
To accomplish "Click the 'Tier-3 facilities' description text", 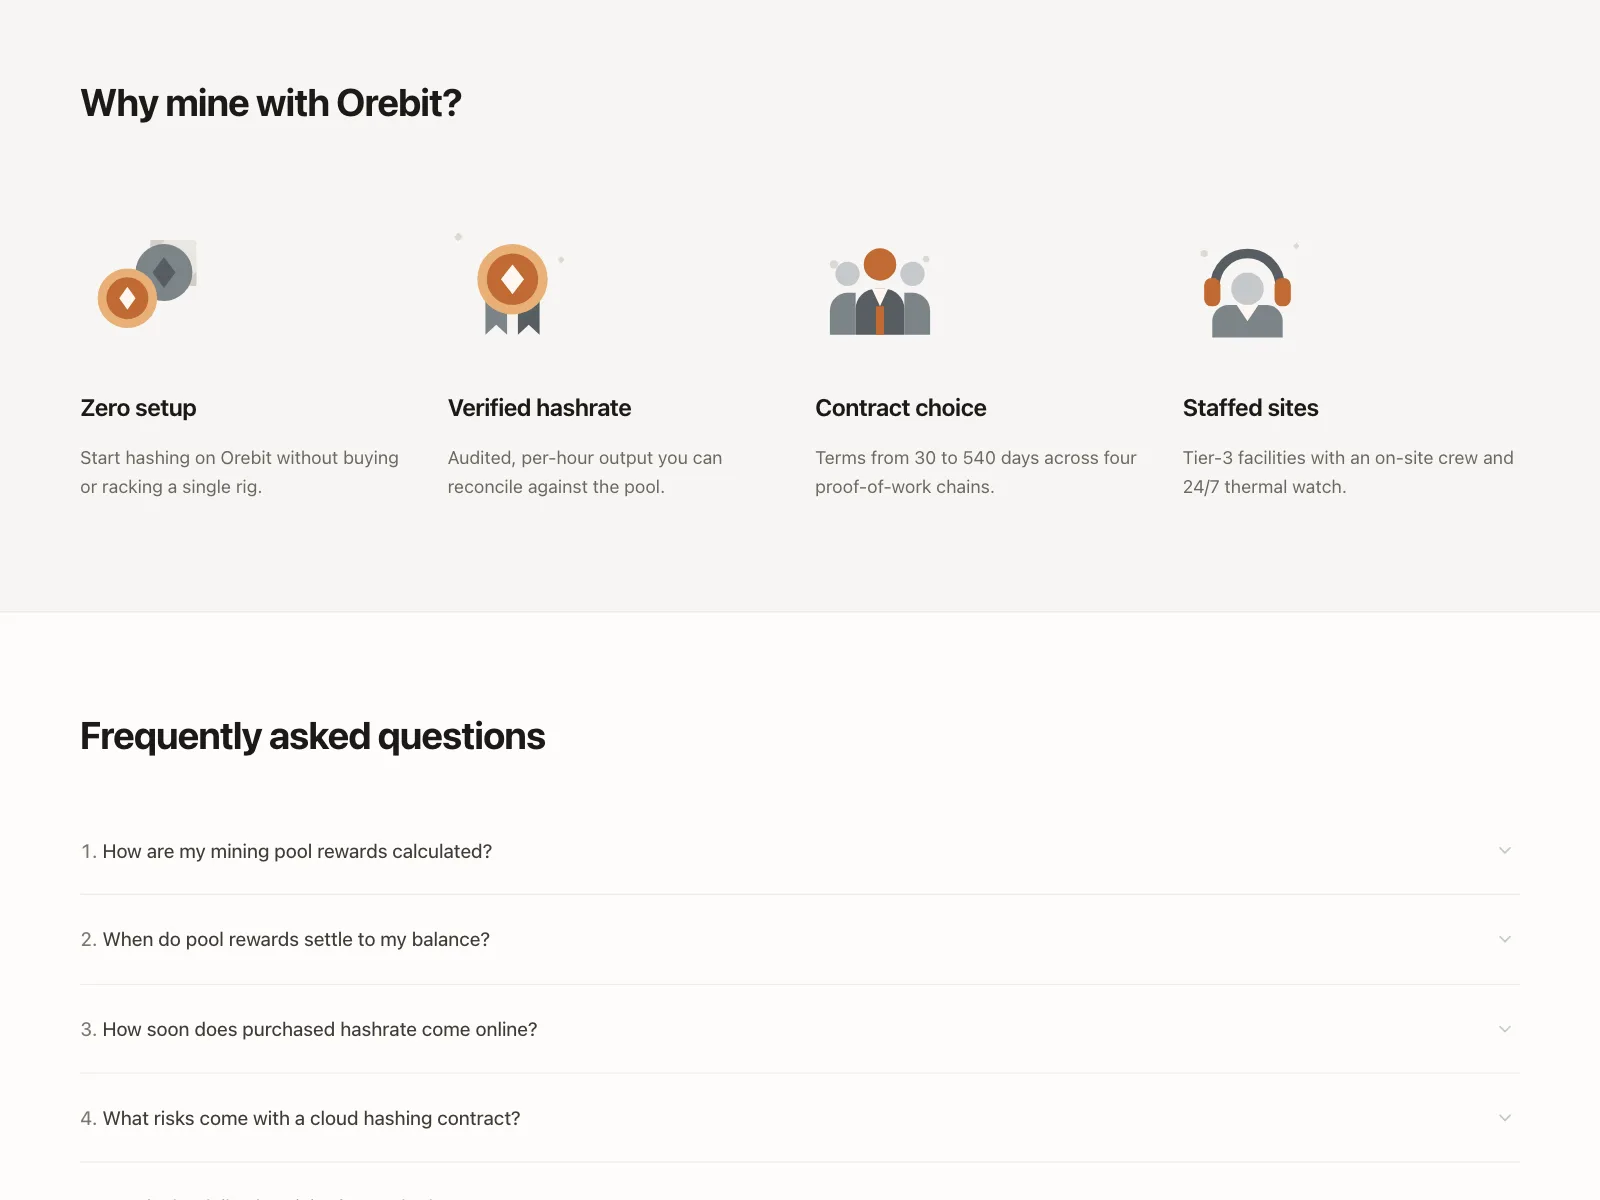I will point(1348,472).
